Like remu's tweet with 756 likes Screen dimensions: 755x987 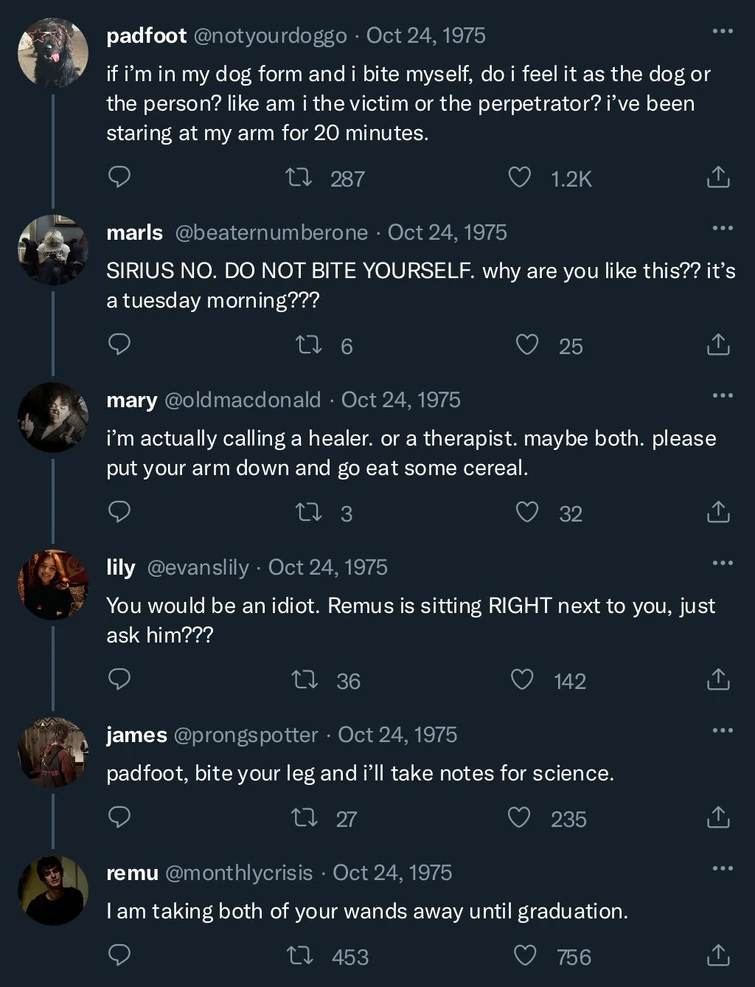[526, 956]
